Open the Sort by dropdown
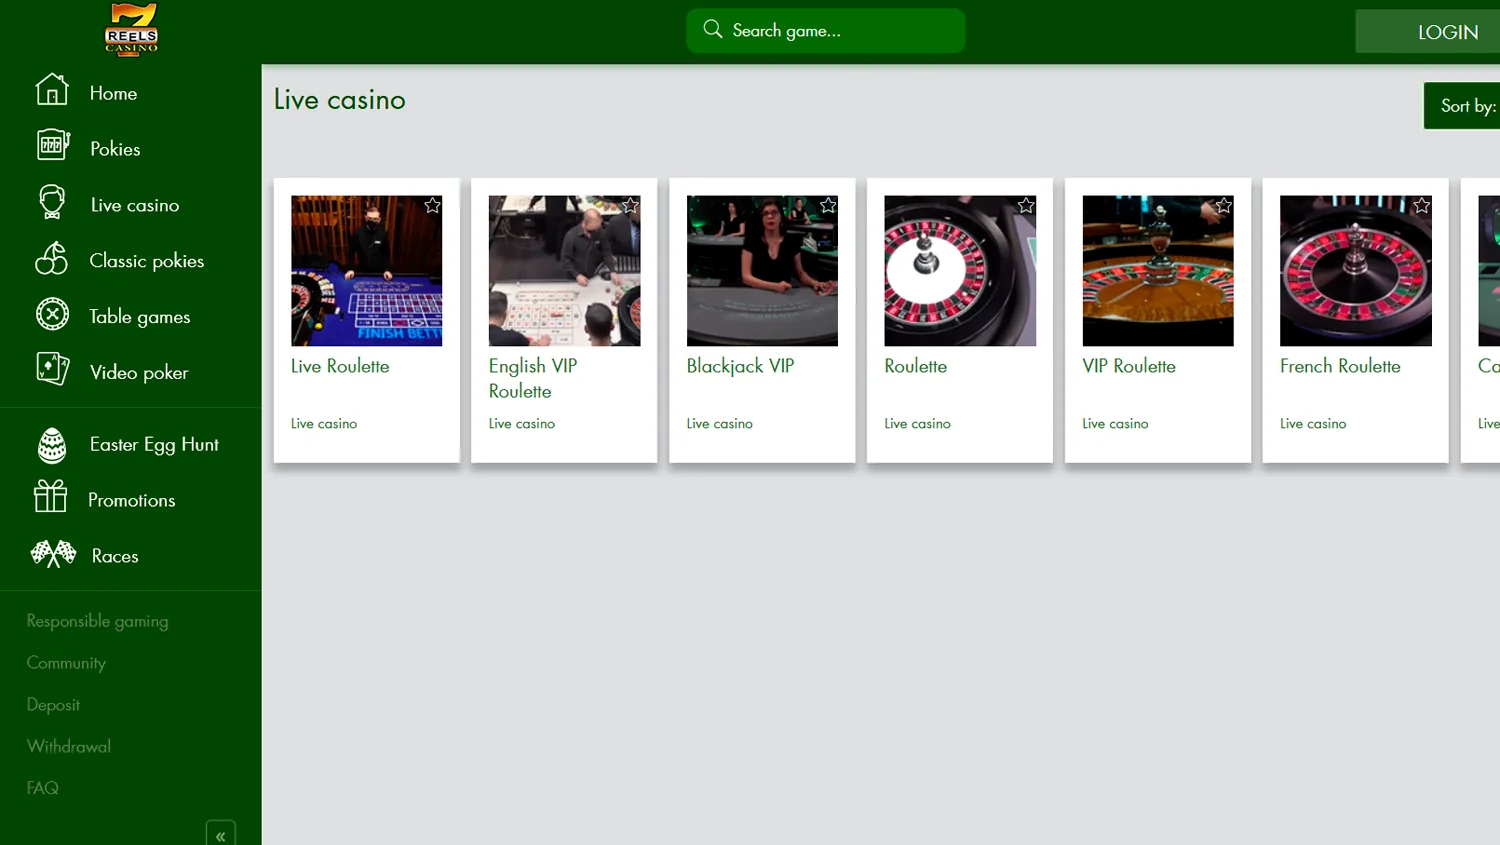This screenshot has height=845, width=1500. [x=1465, y=106]
